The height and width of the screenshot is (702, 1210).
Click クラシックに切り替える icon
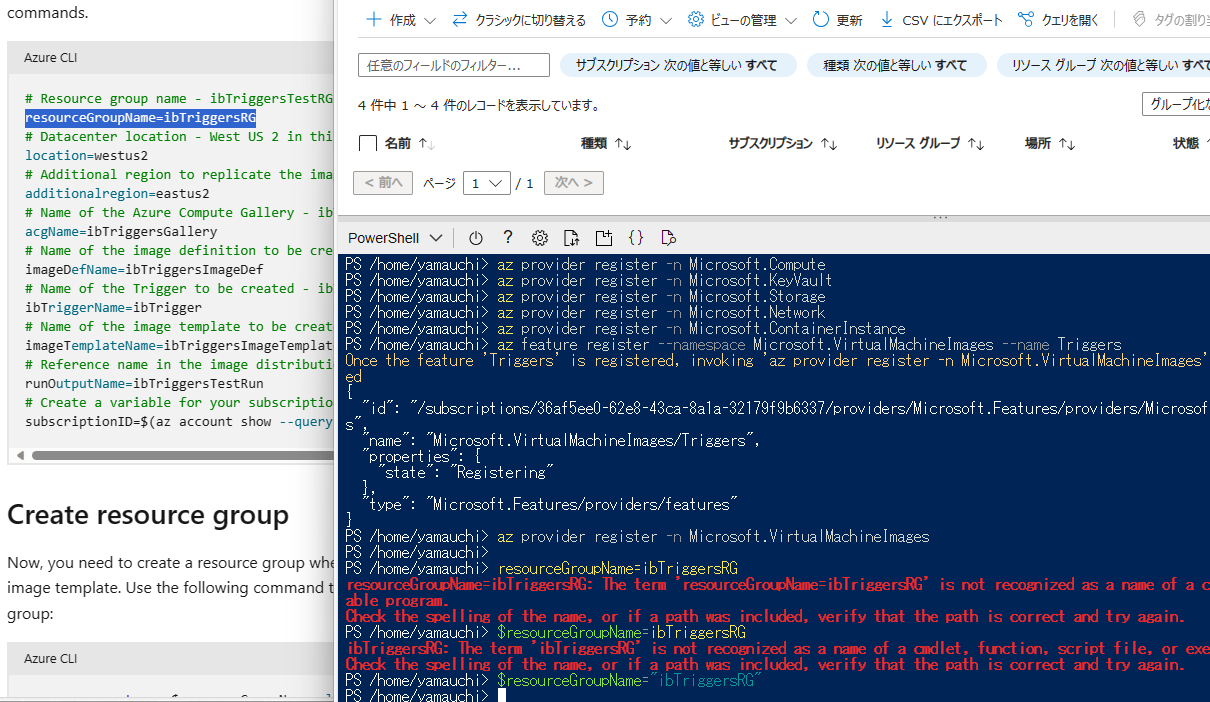coord(463,17)
